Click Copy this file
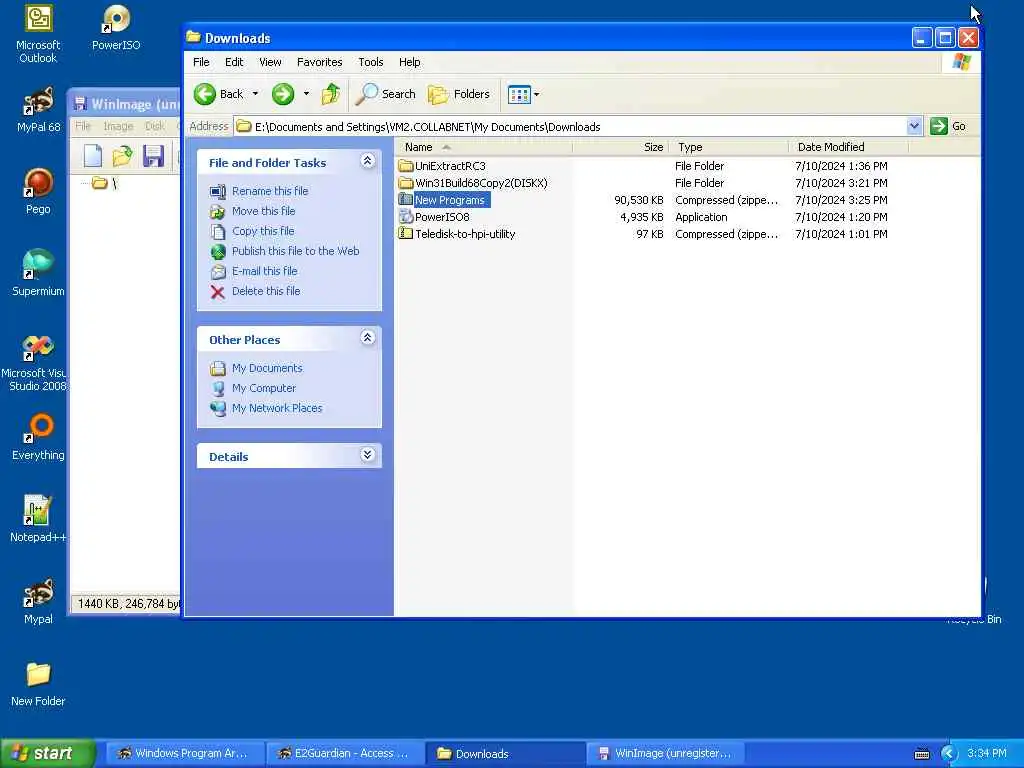The image size is (1024, 768). (x=263, y=231)
